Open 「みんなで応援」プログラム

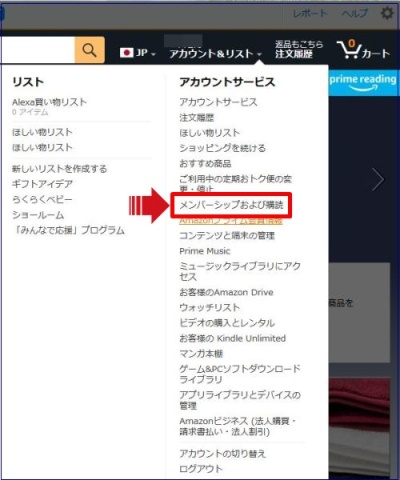[68, 230]
